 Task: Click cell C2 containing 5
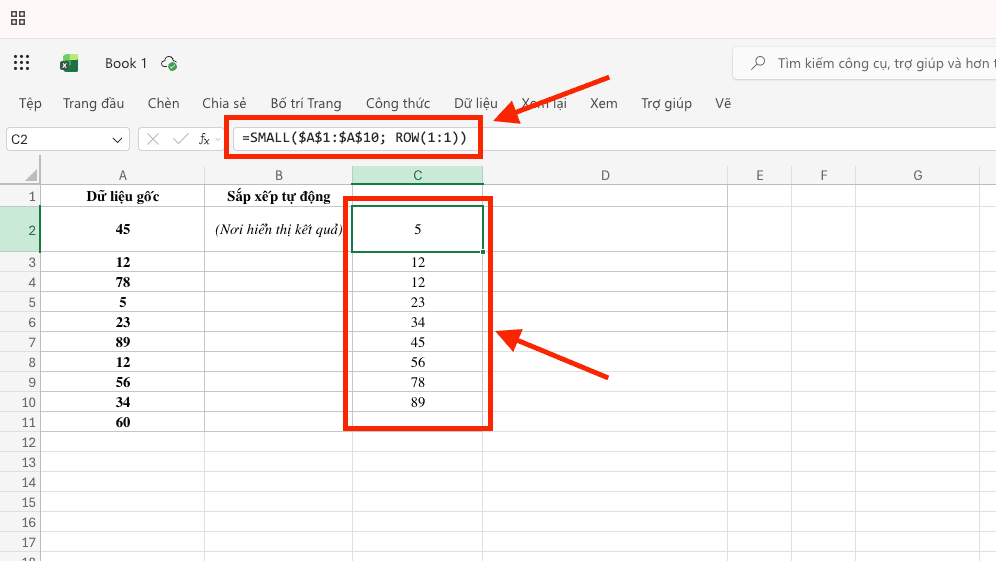coord(417,229)
